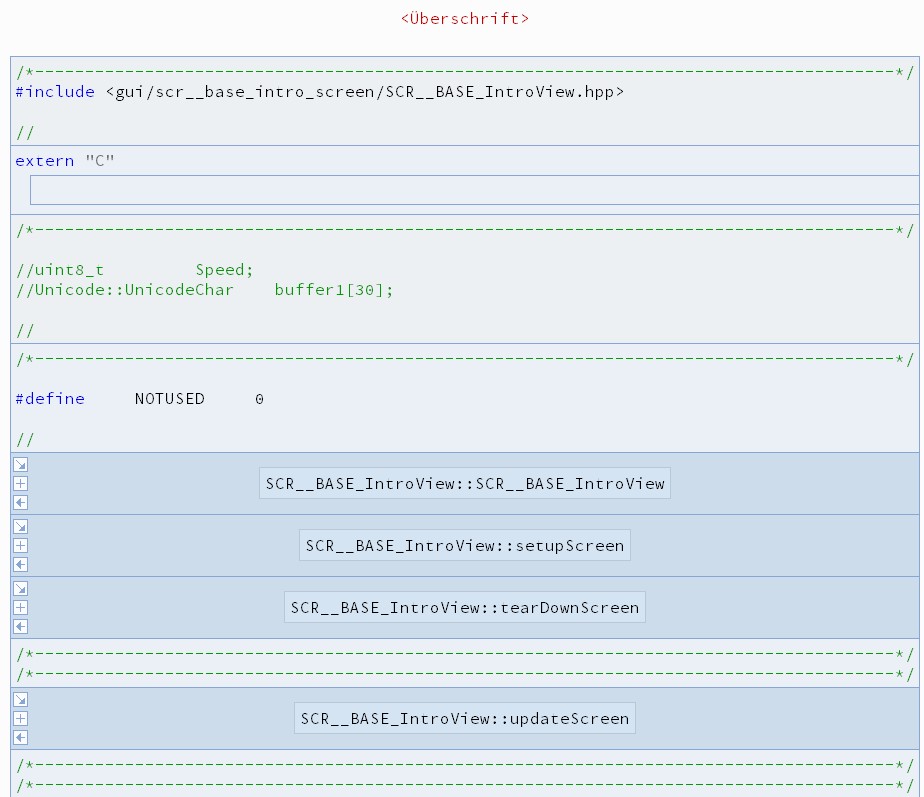Image resolution: width=924 pixels, height=797 pixels.
Task: Select the SCR__BASE_IntroView::setupScreen label button
Action: tap(464, 545)
